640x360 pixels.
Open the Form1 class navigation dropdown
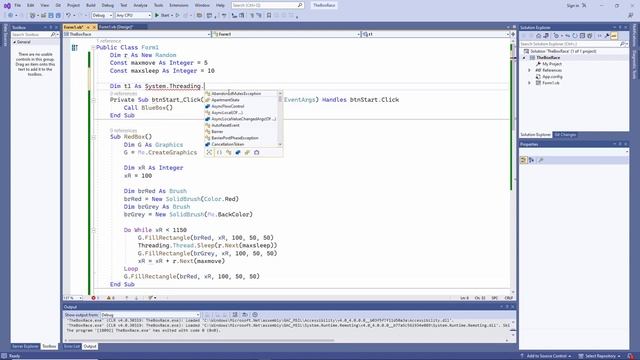pos(286,34)
